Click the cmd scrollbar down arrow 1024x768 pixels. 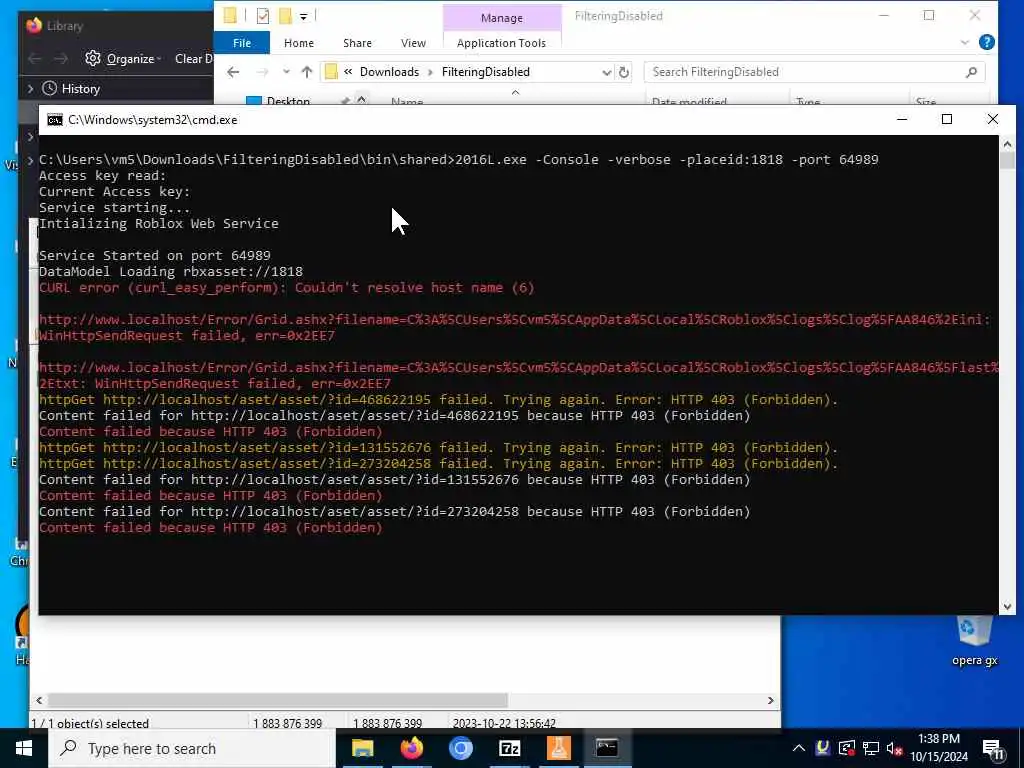(1007, 607)
